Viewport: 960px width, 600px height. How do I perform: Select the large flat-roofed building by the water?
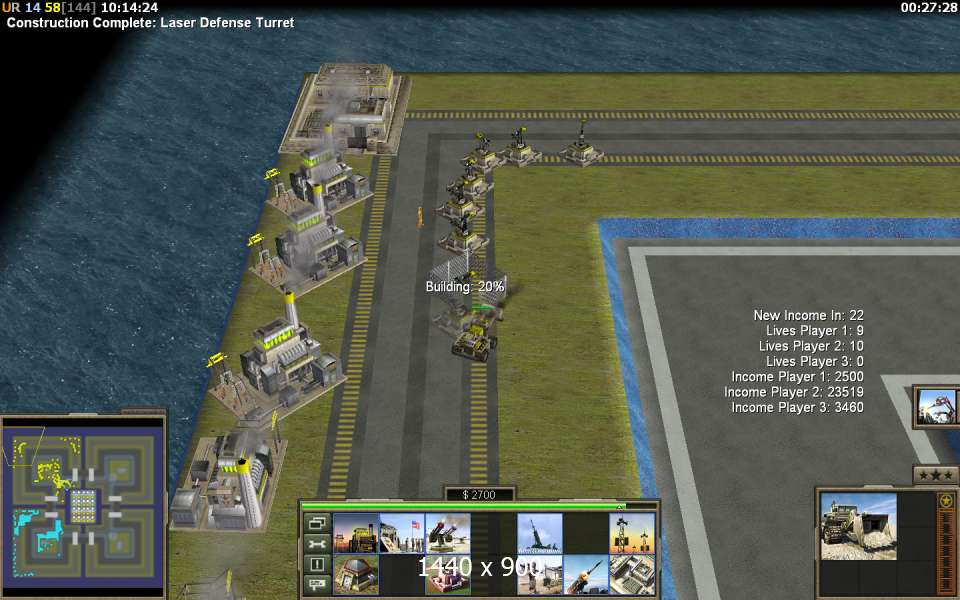pos(346,107)
